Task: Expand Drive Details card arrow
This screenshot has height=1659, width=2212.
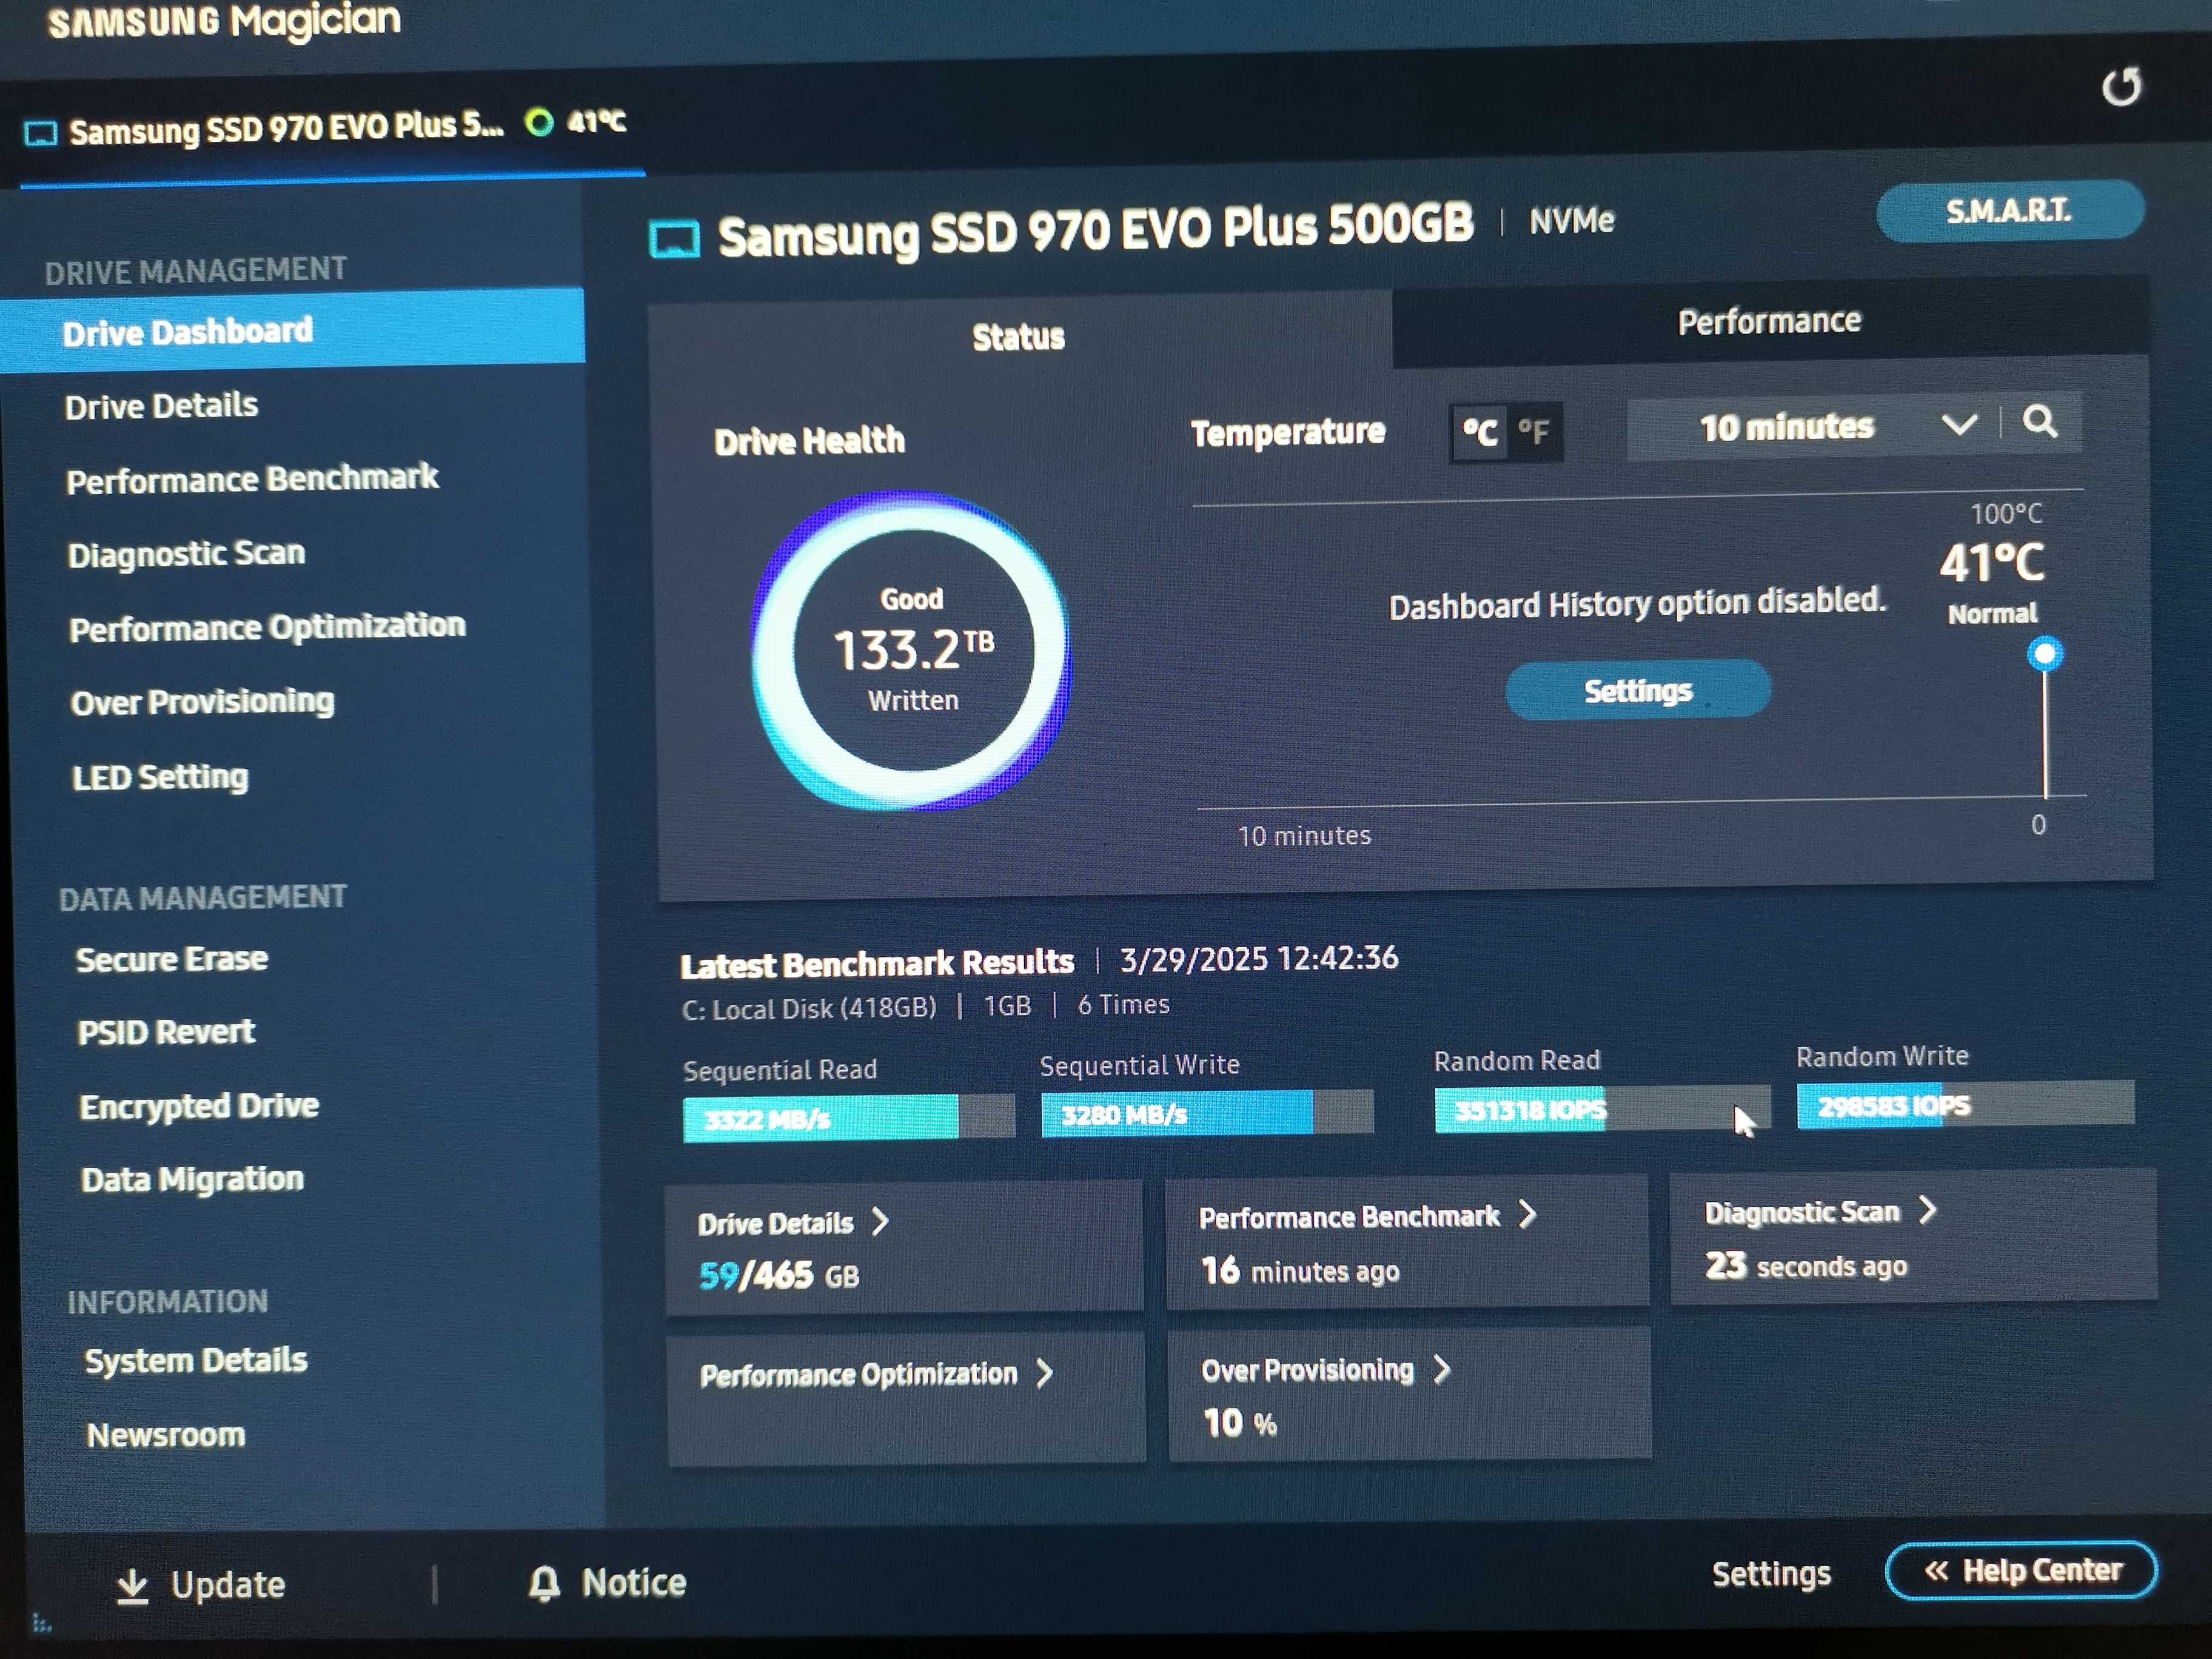Action: (x=880, y=1222)
